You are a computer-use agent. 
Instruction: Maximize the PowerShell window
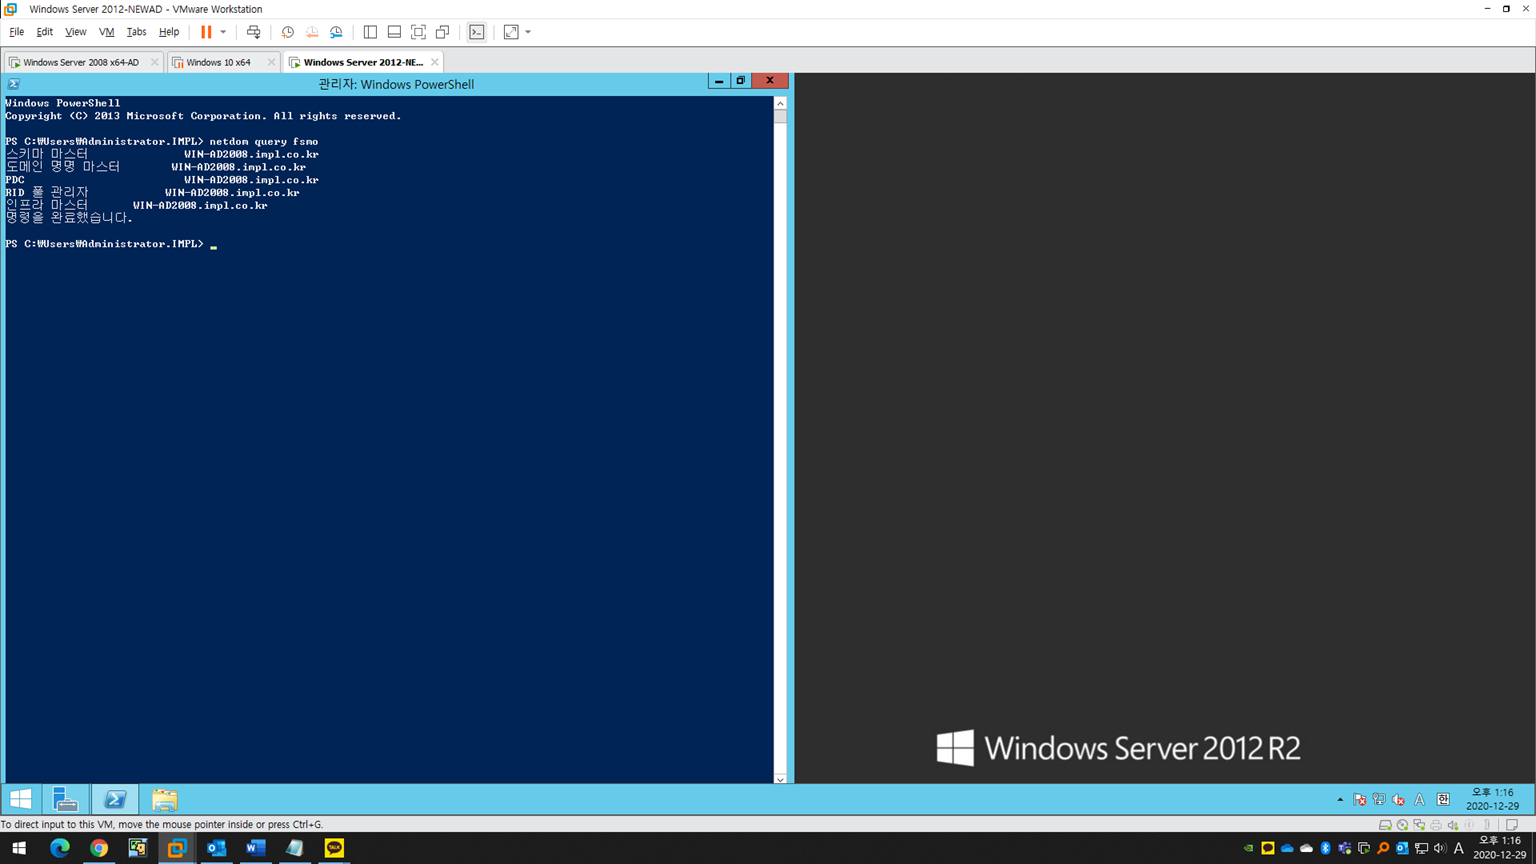[x=741, y=81]
